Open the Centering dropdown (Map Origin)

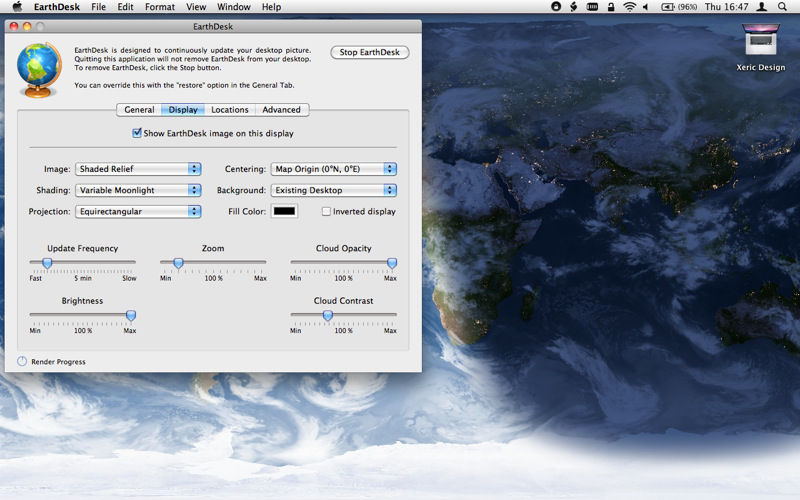click(x=334, y=169)
